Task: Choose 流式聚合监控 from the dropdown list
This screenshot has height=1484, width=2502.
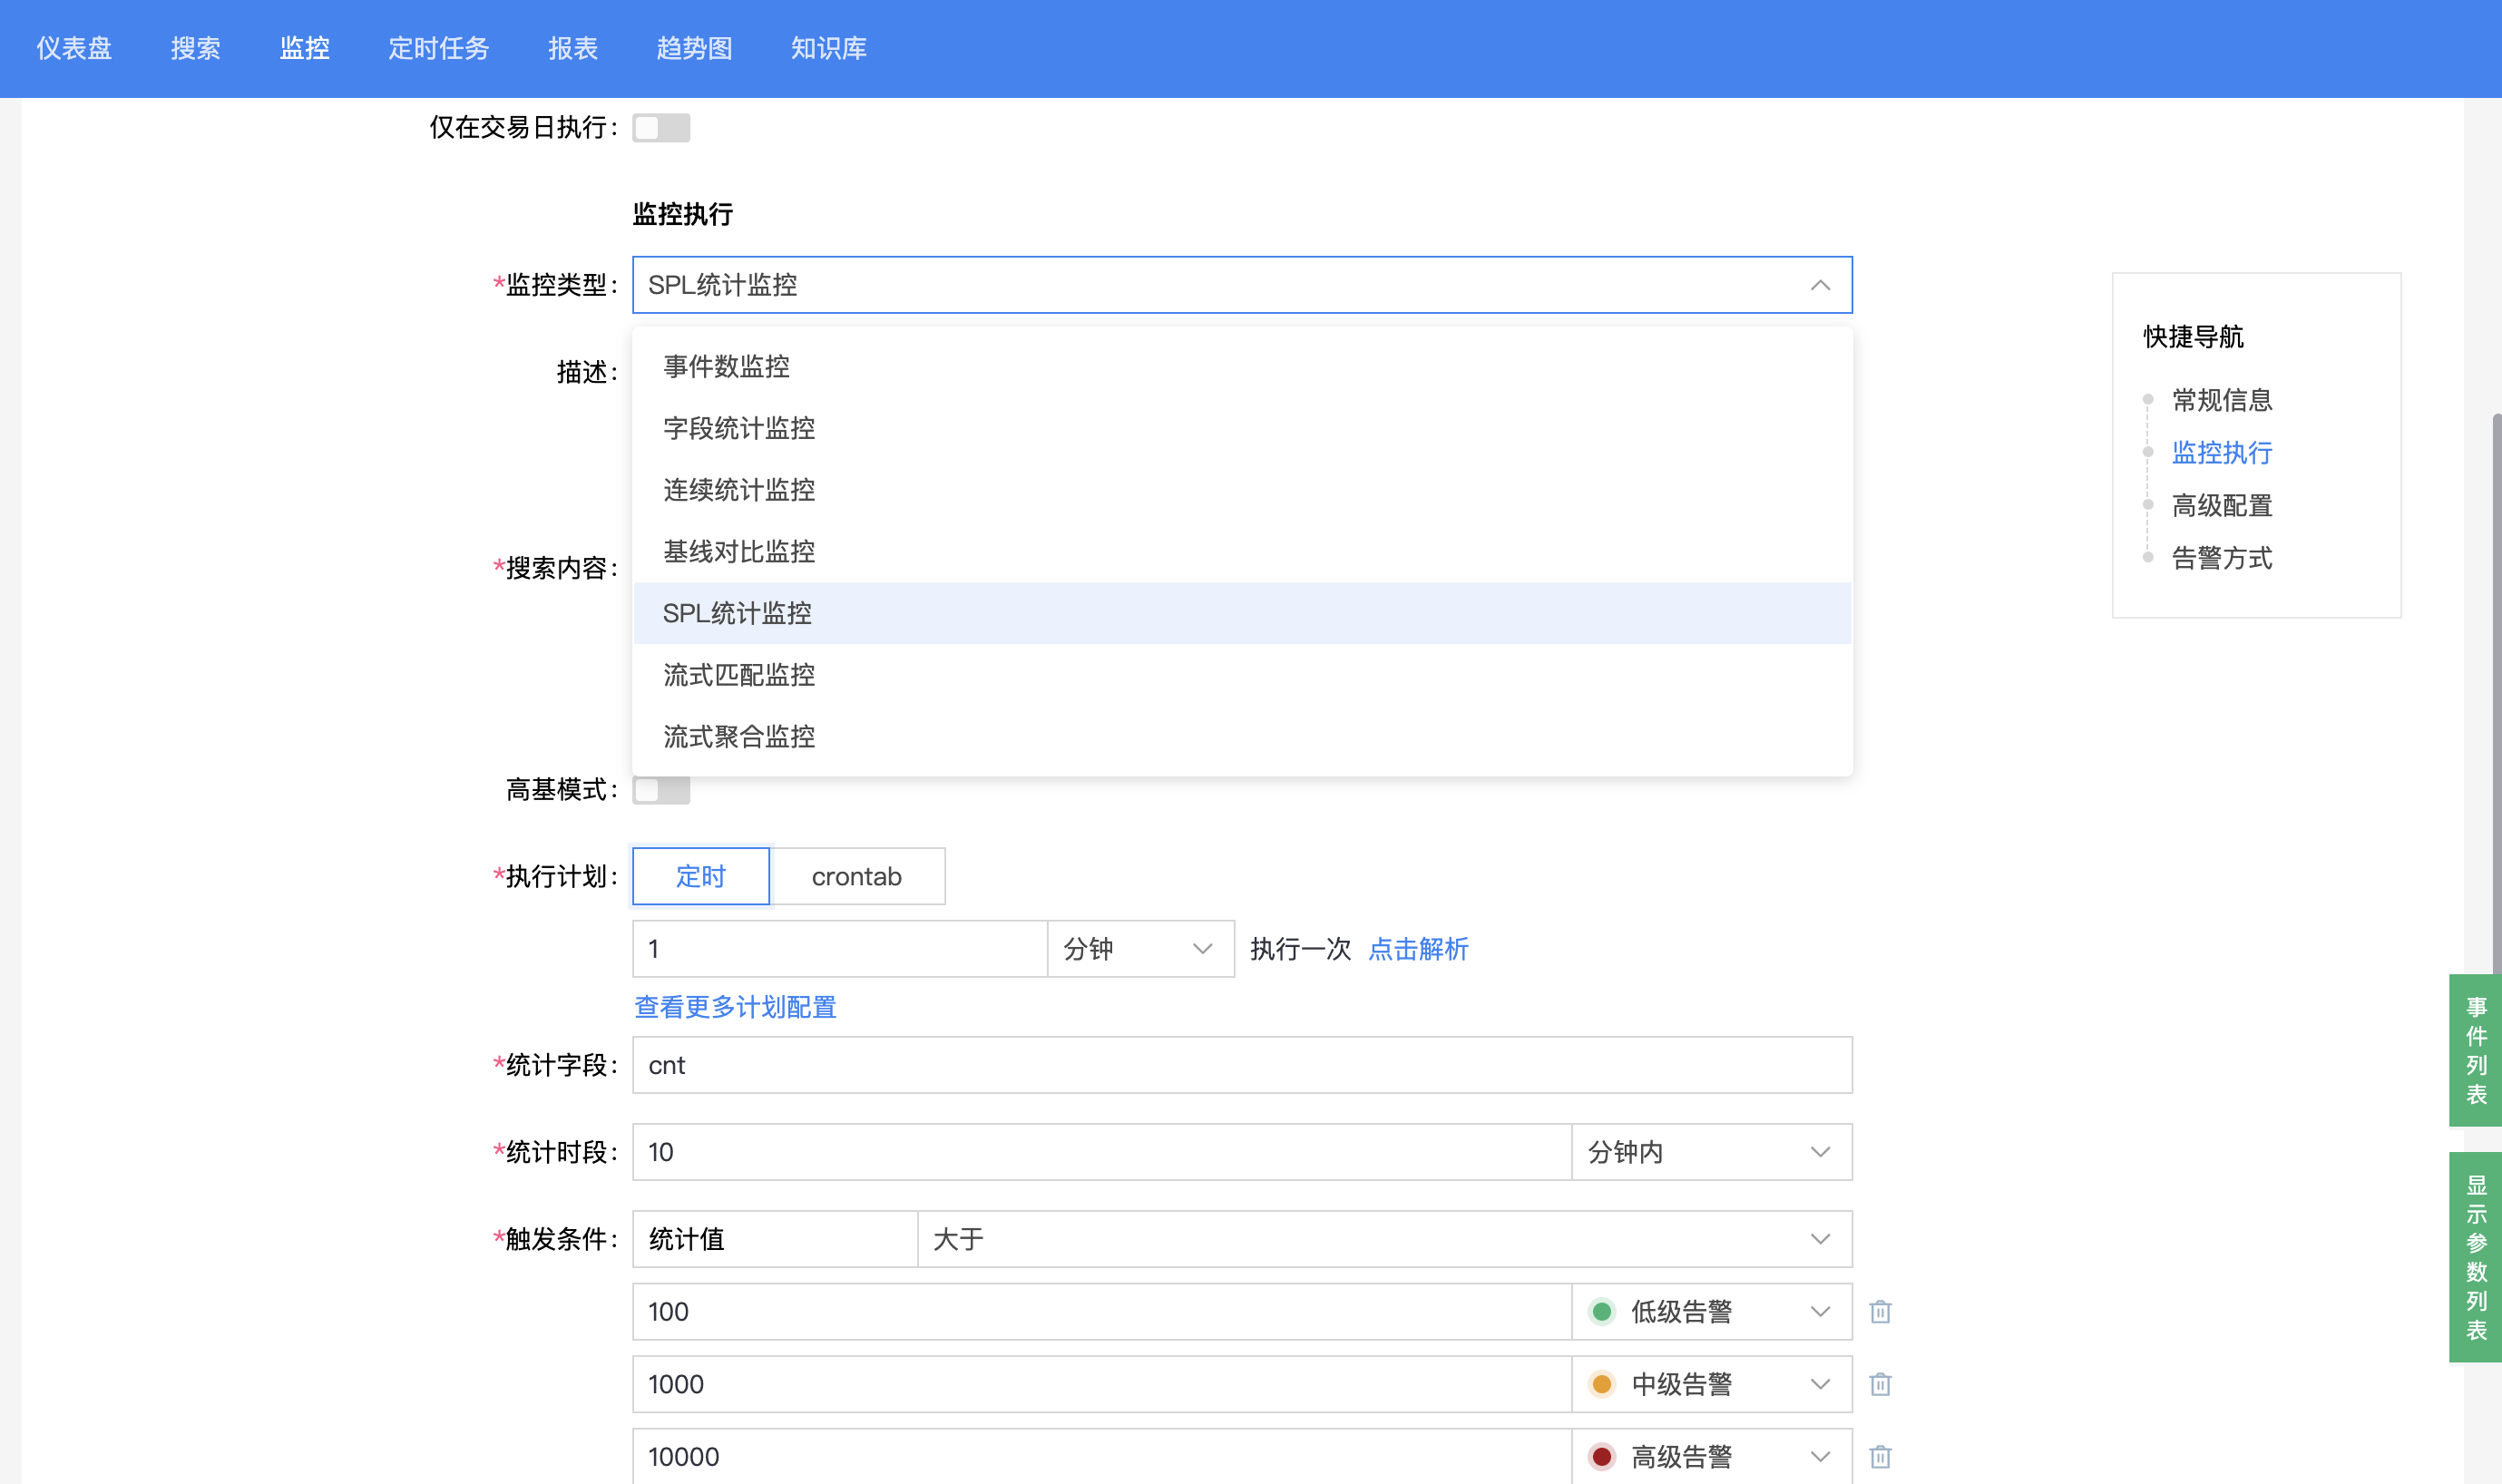Action: pyautogui.click(x=1242, y=737)
